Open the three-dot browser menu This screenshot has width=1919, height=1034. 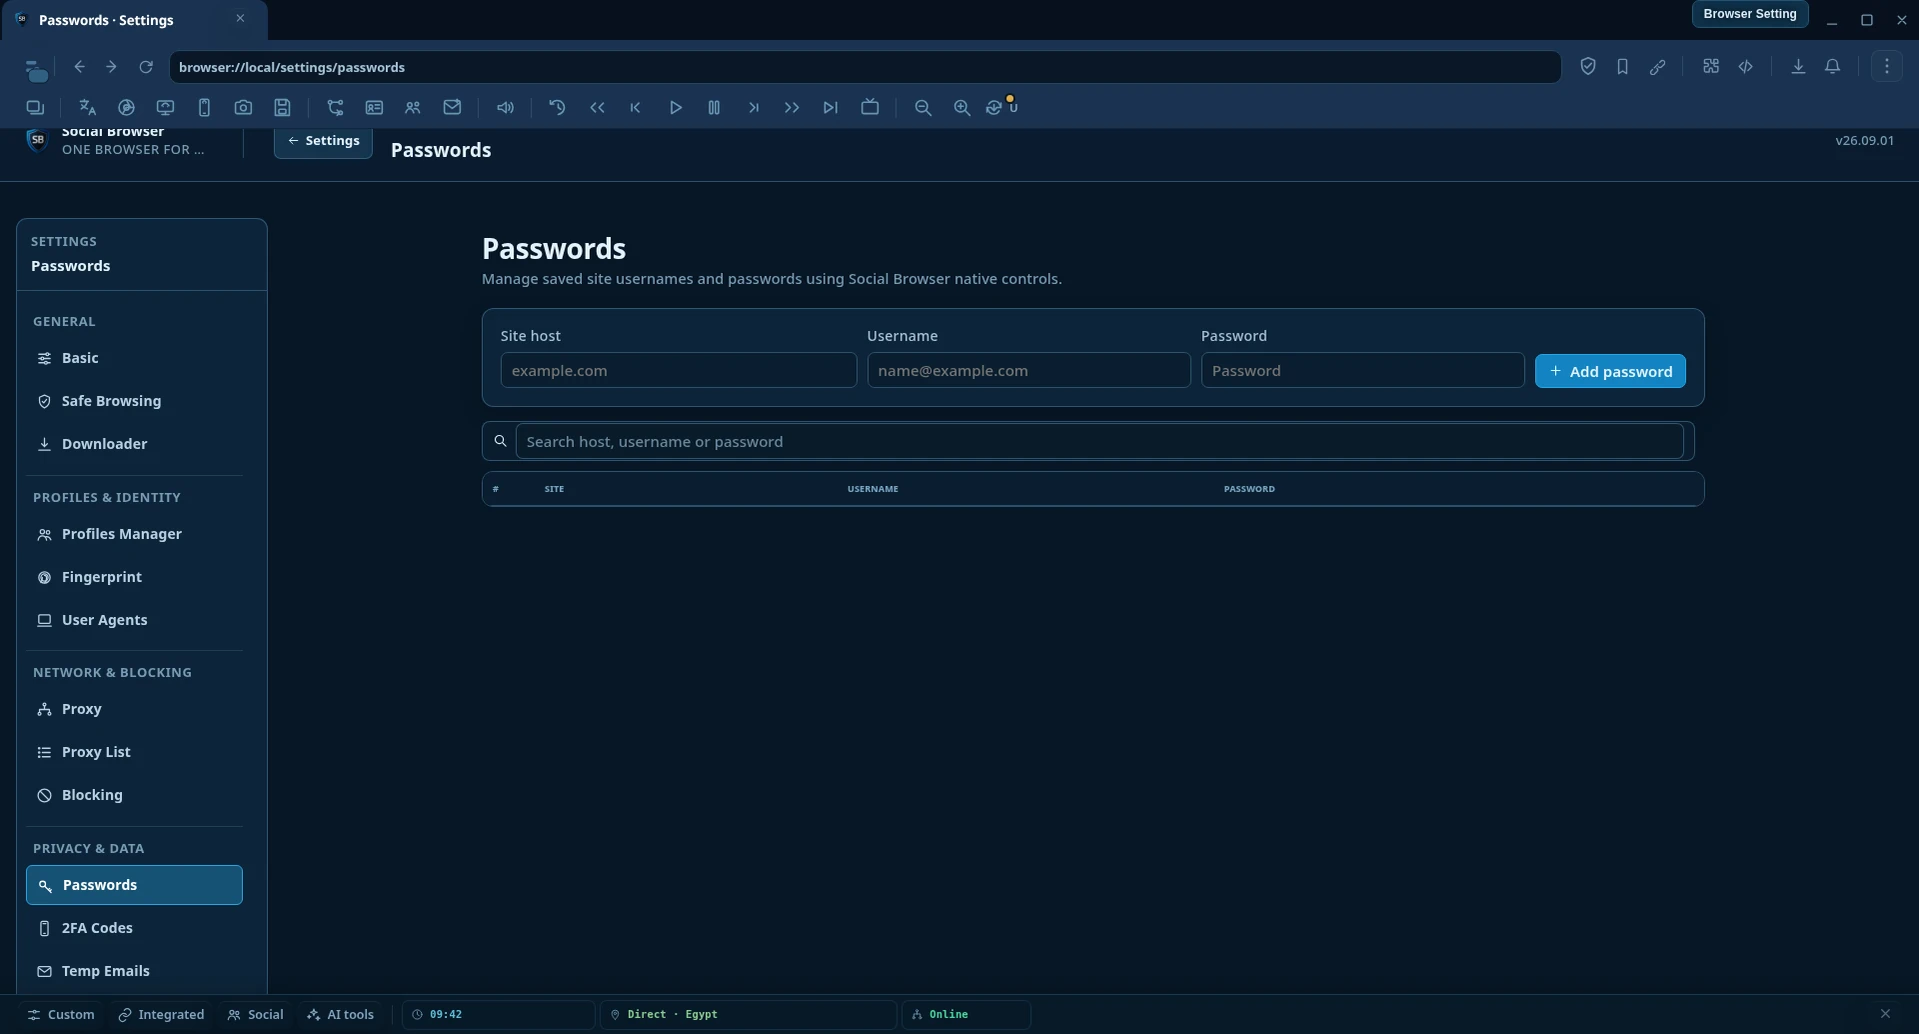pyautogui.click(x=1887, y=67)
